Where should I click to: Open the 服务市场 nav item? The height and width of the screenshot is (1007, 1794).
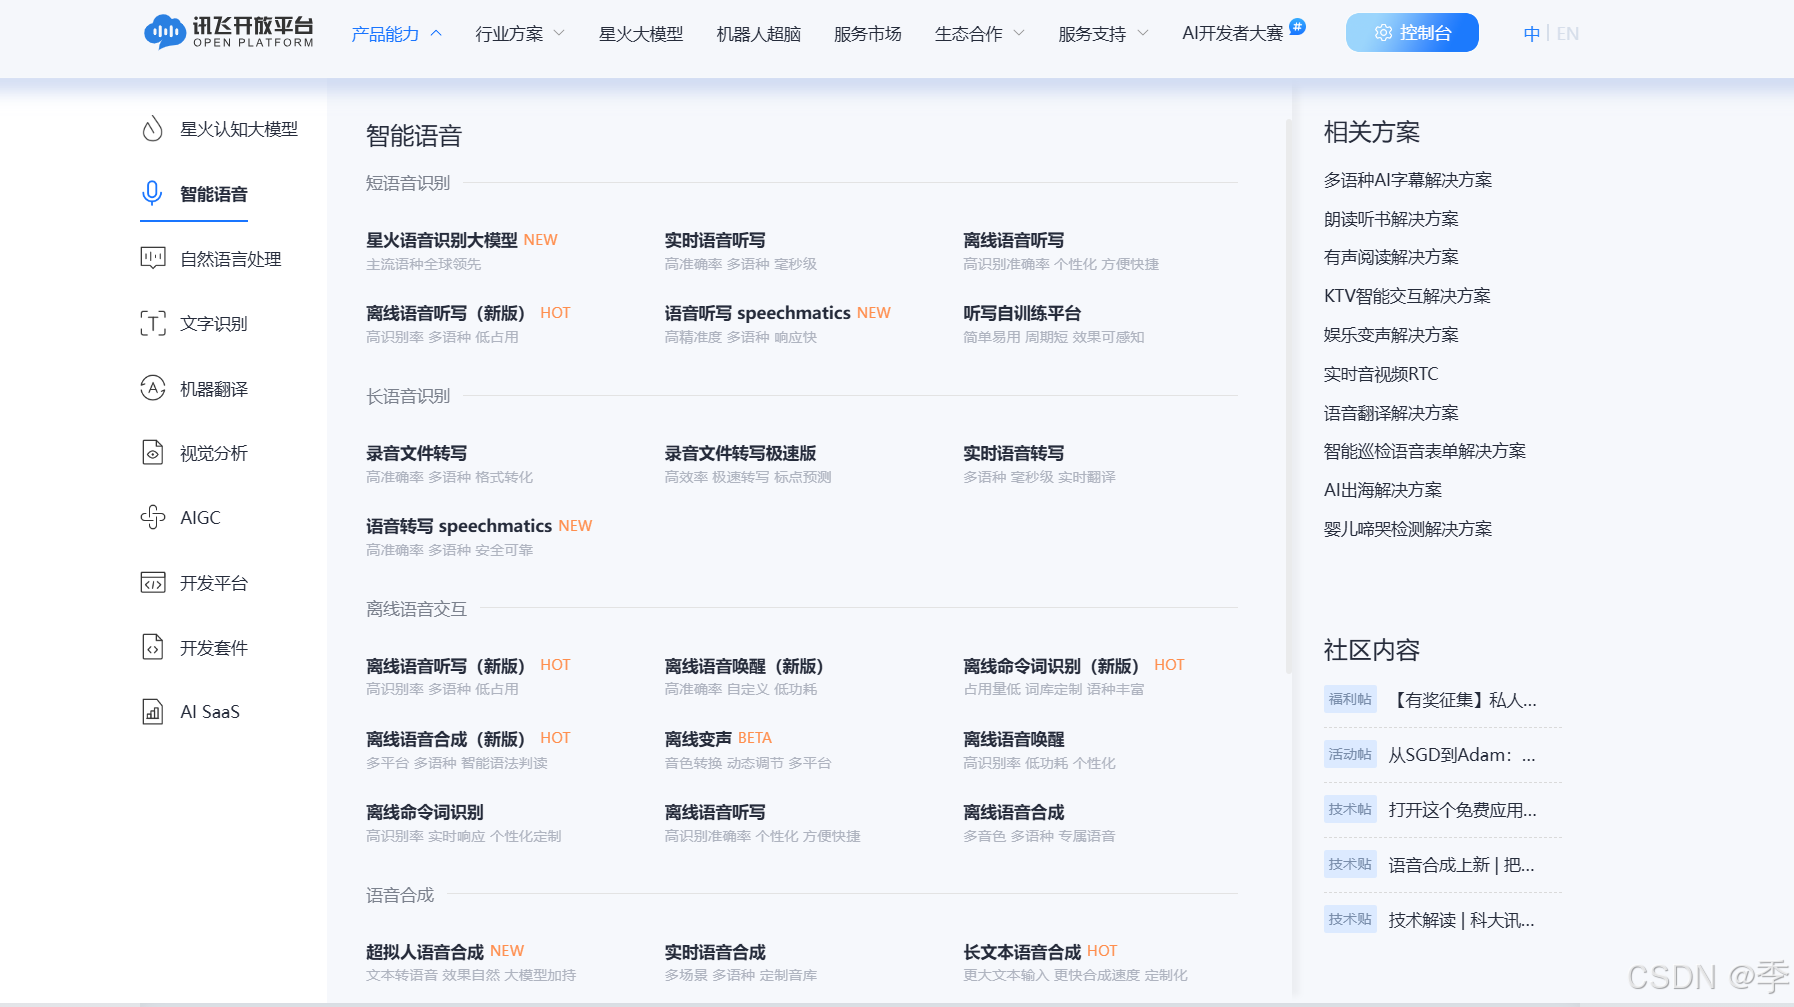[868, 34]
